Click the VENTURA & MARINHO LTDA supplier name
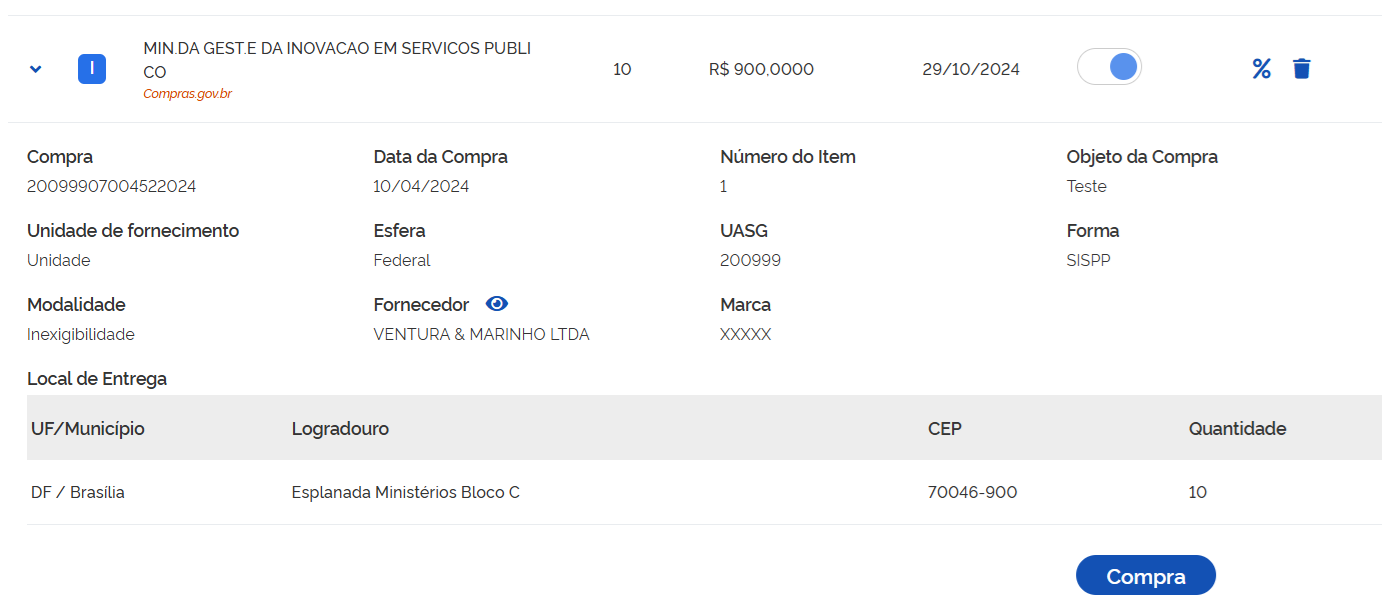 [481, 334]
